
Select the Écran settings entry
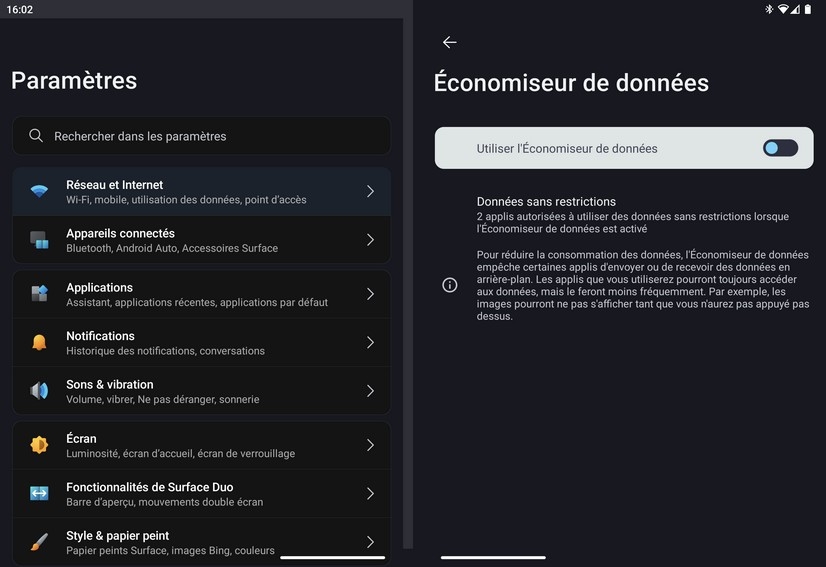[x=200, y=445]
